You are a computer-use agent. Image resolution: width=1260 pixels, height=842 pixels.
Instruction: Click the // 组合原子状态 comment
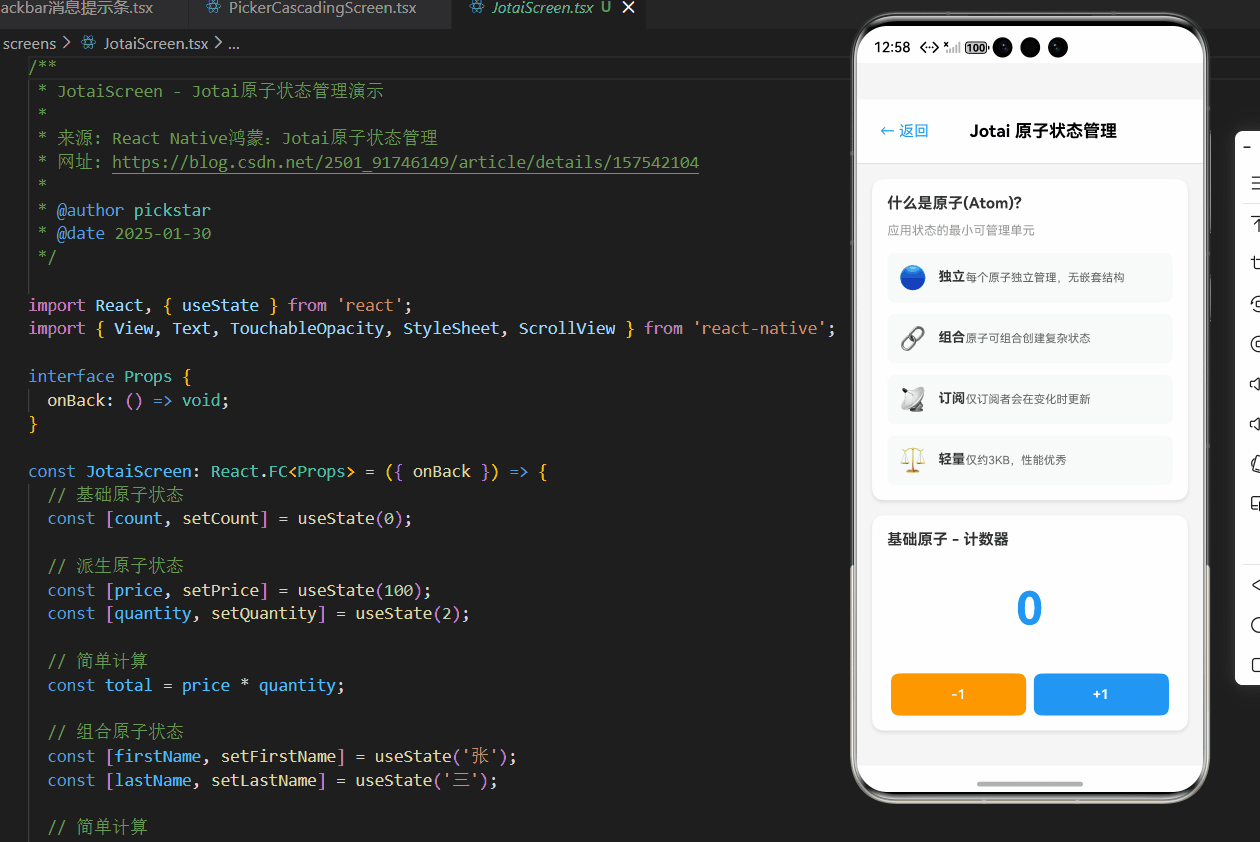115,732
